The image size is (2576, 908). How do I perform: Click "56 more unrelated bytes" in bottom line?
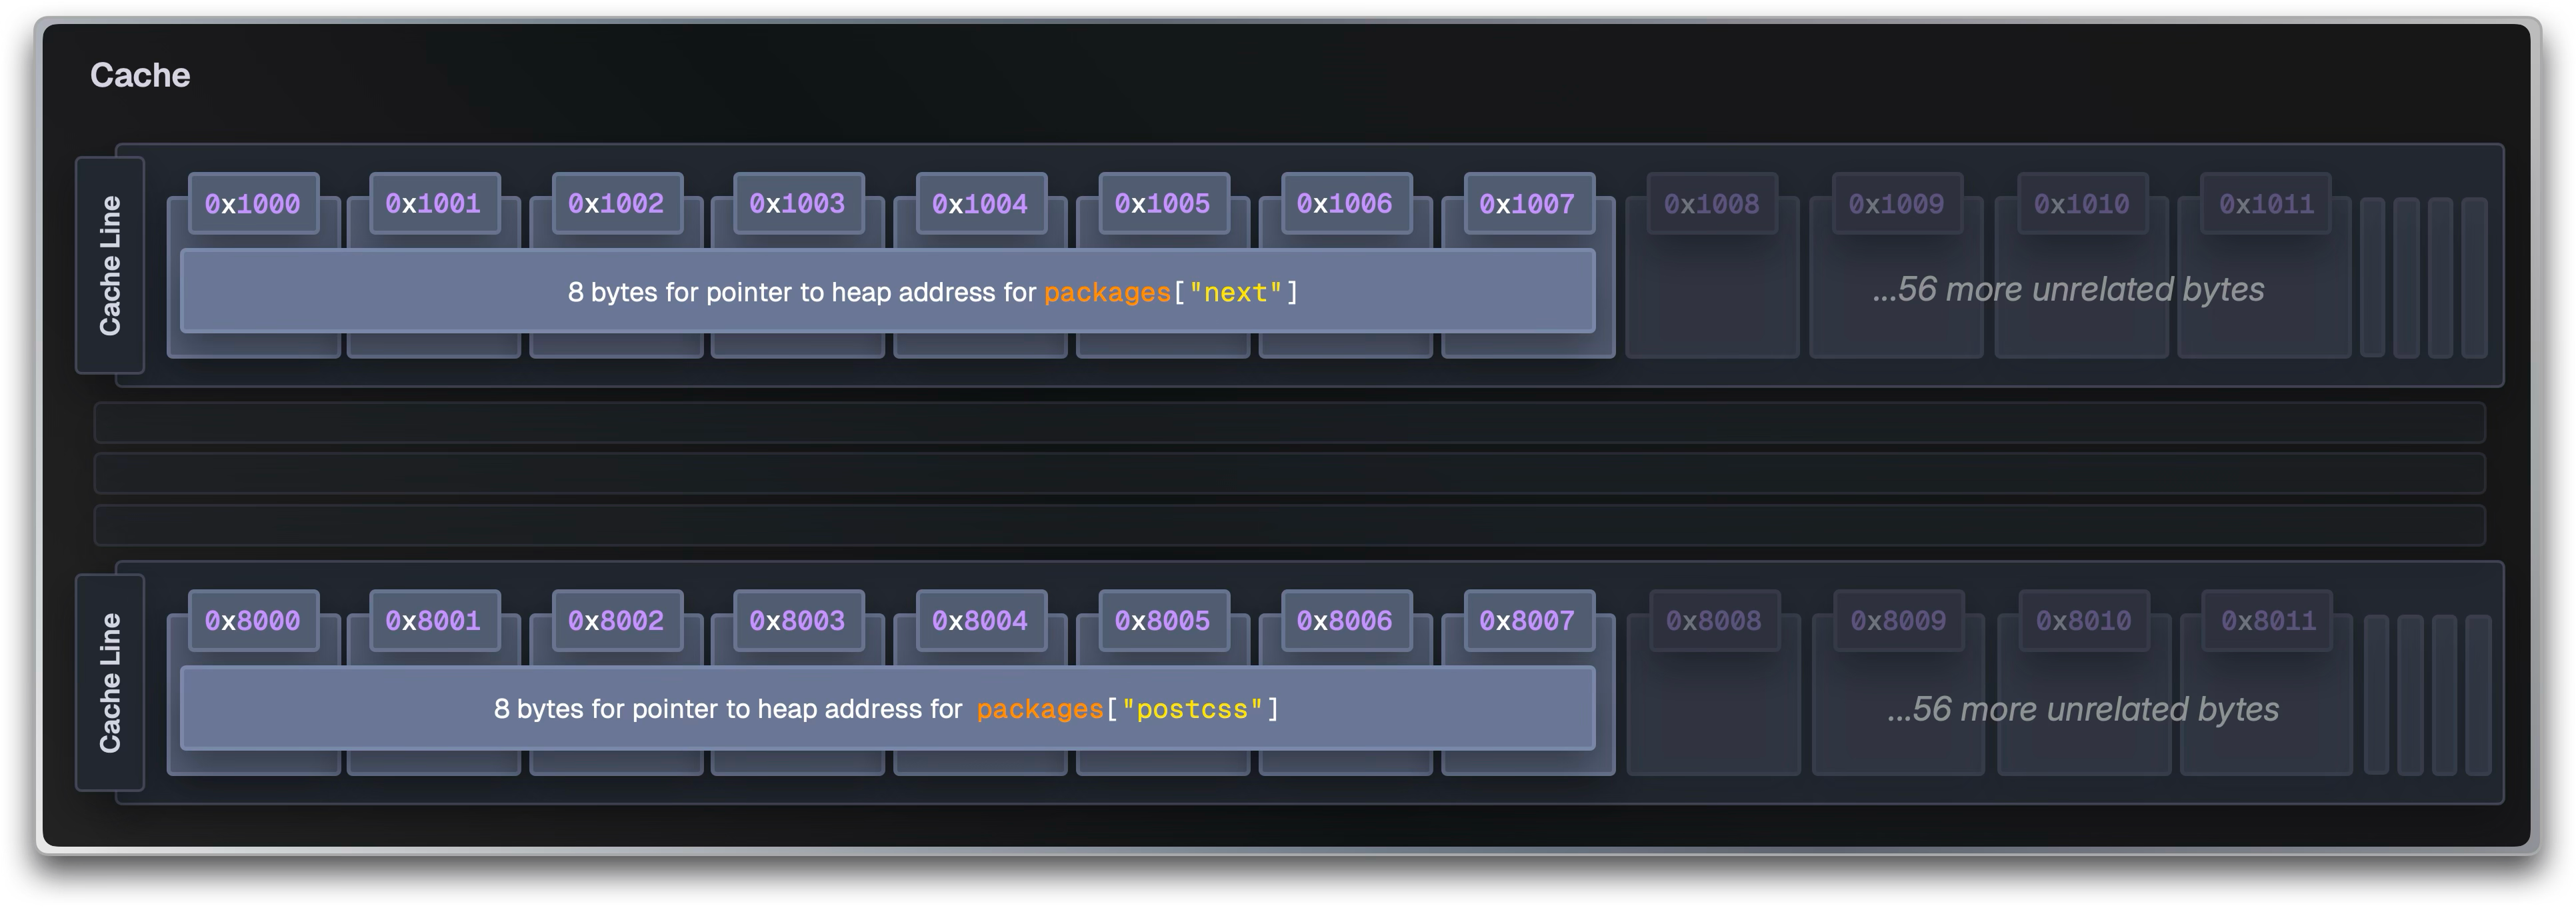(x=2082, y=709)
